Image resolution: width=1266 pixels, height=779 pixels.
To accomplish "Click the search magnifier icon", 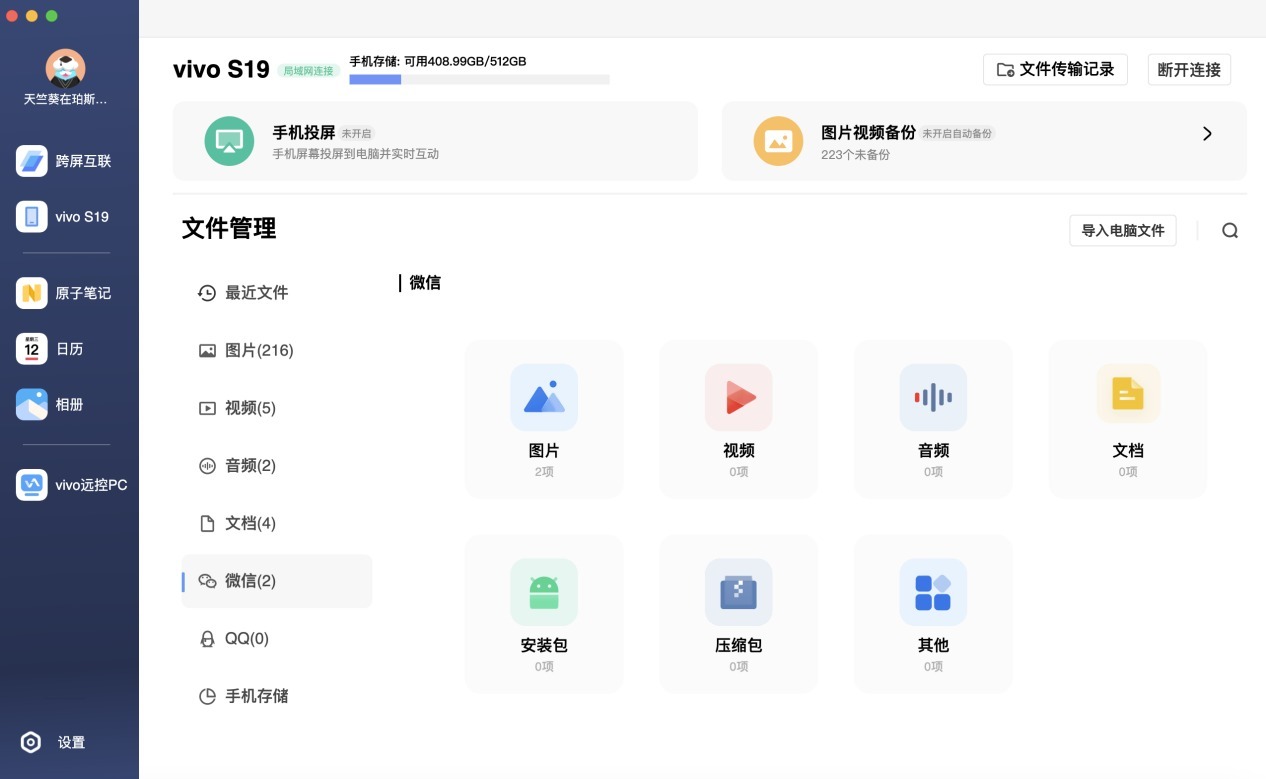I will click(1230, 231).
